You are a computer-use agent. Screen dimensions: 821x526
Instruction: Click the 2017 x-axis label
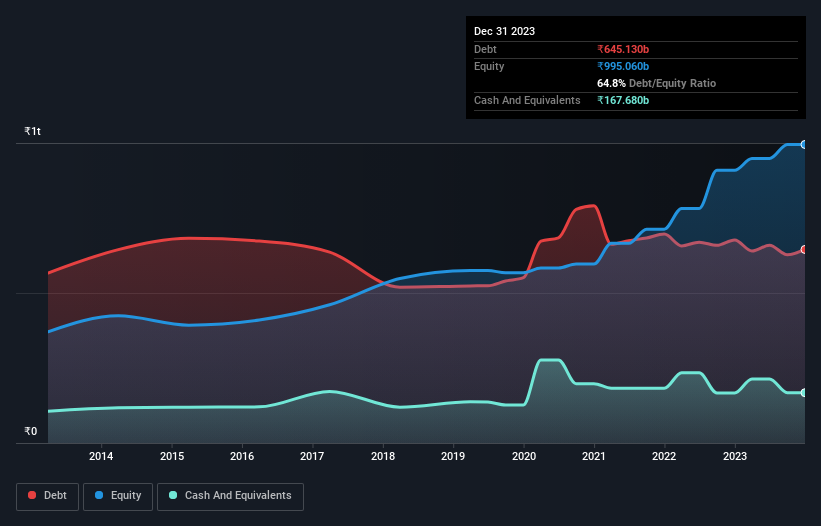pyautogui.click(x=312, y=456)
